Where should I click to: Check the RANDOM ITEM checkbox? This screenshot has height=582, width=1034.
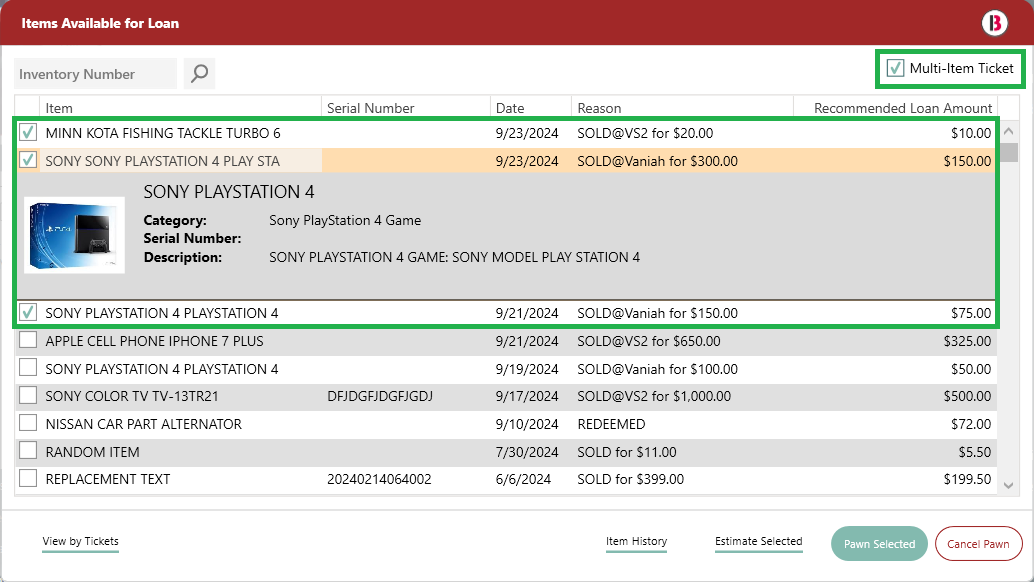pyautogui.click(x=28, y=451)
